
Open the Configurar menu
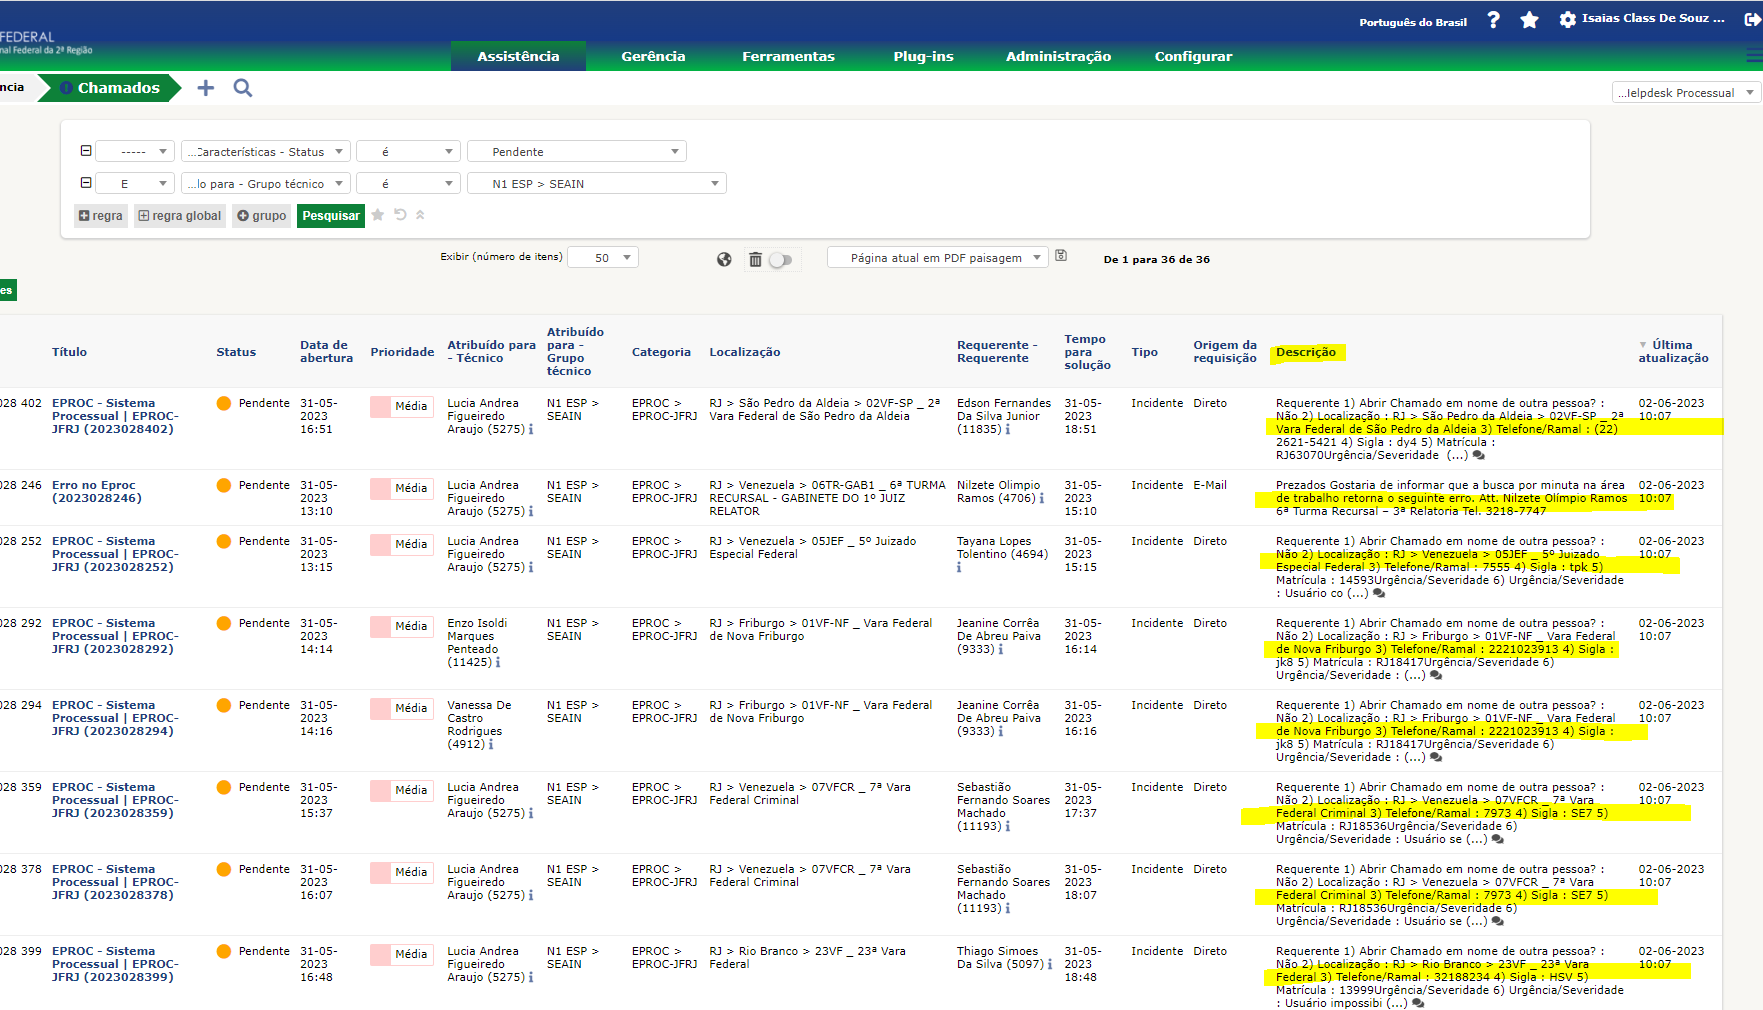(1193, 56)
